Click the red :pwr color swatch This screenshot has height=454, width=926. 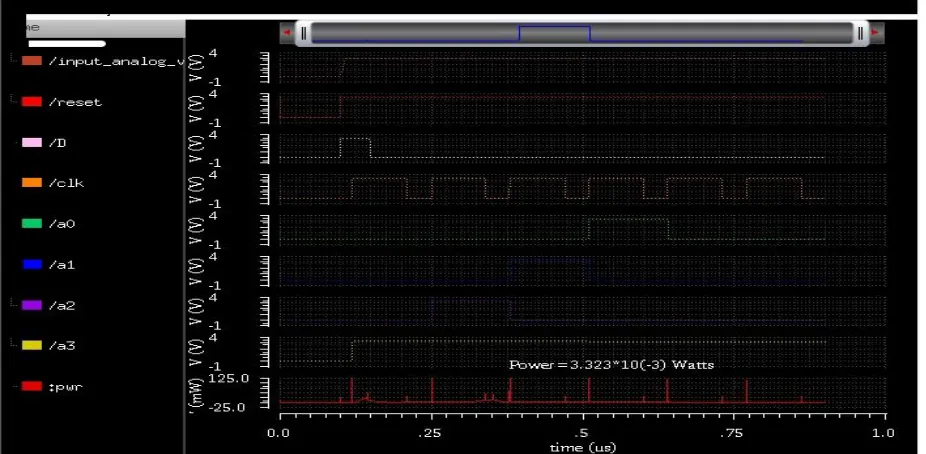click(31, 387)
